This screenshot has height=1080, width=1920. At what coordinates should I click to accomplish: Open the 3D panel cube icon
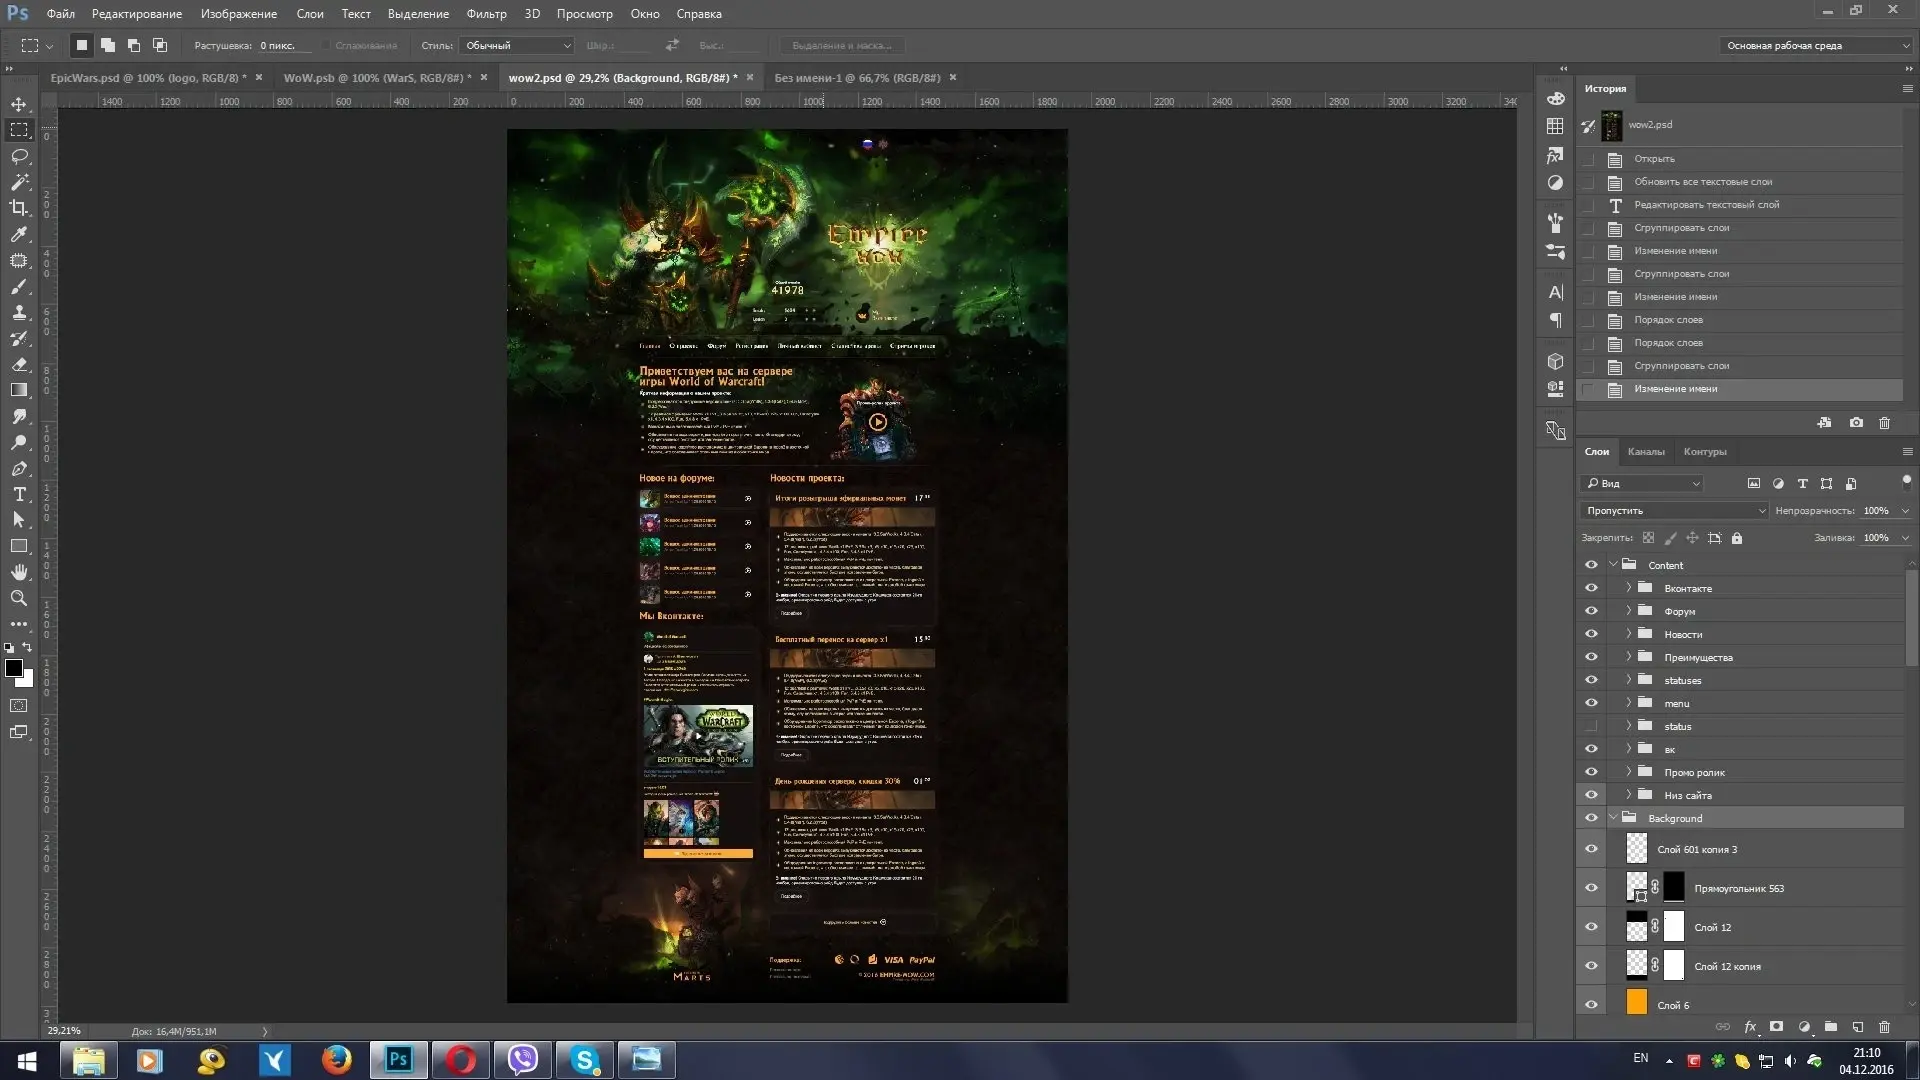point(1555,362)
